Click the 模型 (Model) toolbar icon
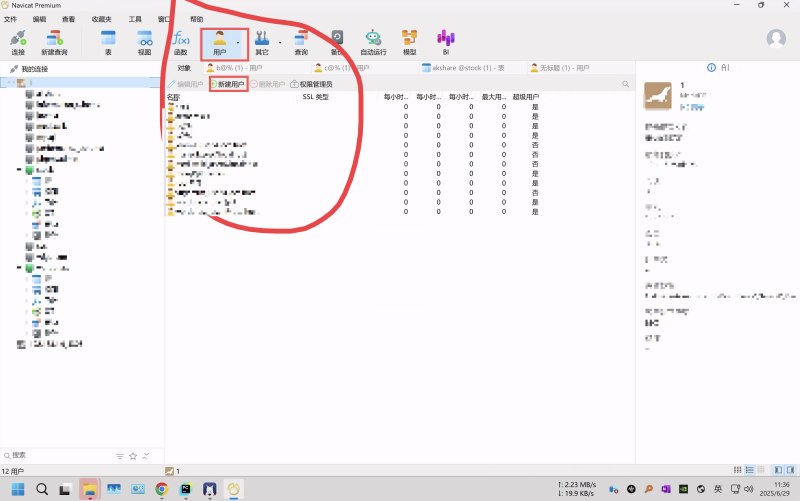The width and height of the screenshot is (800, 501). pyautogui.click(x=409, y=41)
